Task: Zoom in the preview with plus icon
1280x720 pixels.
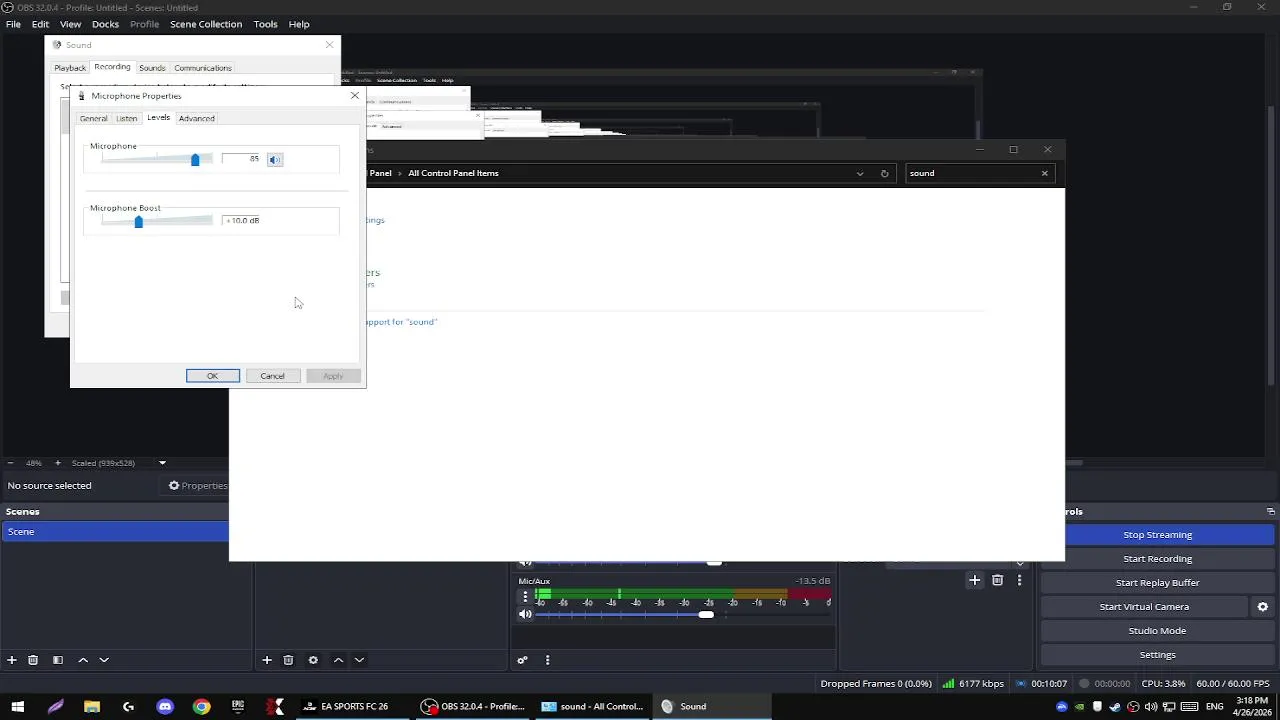Action: click(x=57, y=463)
